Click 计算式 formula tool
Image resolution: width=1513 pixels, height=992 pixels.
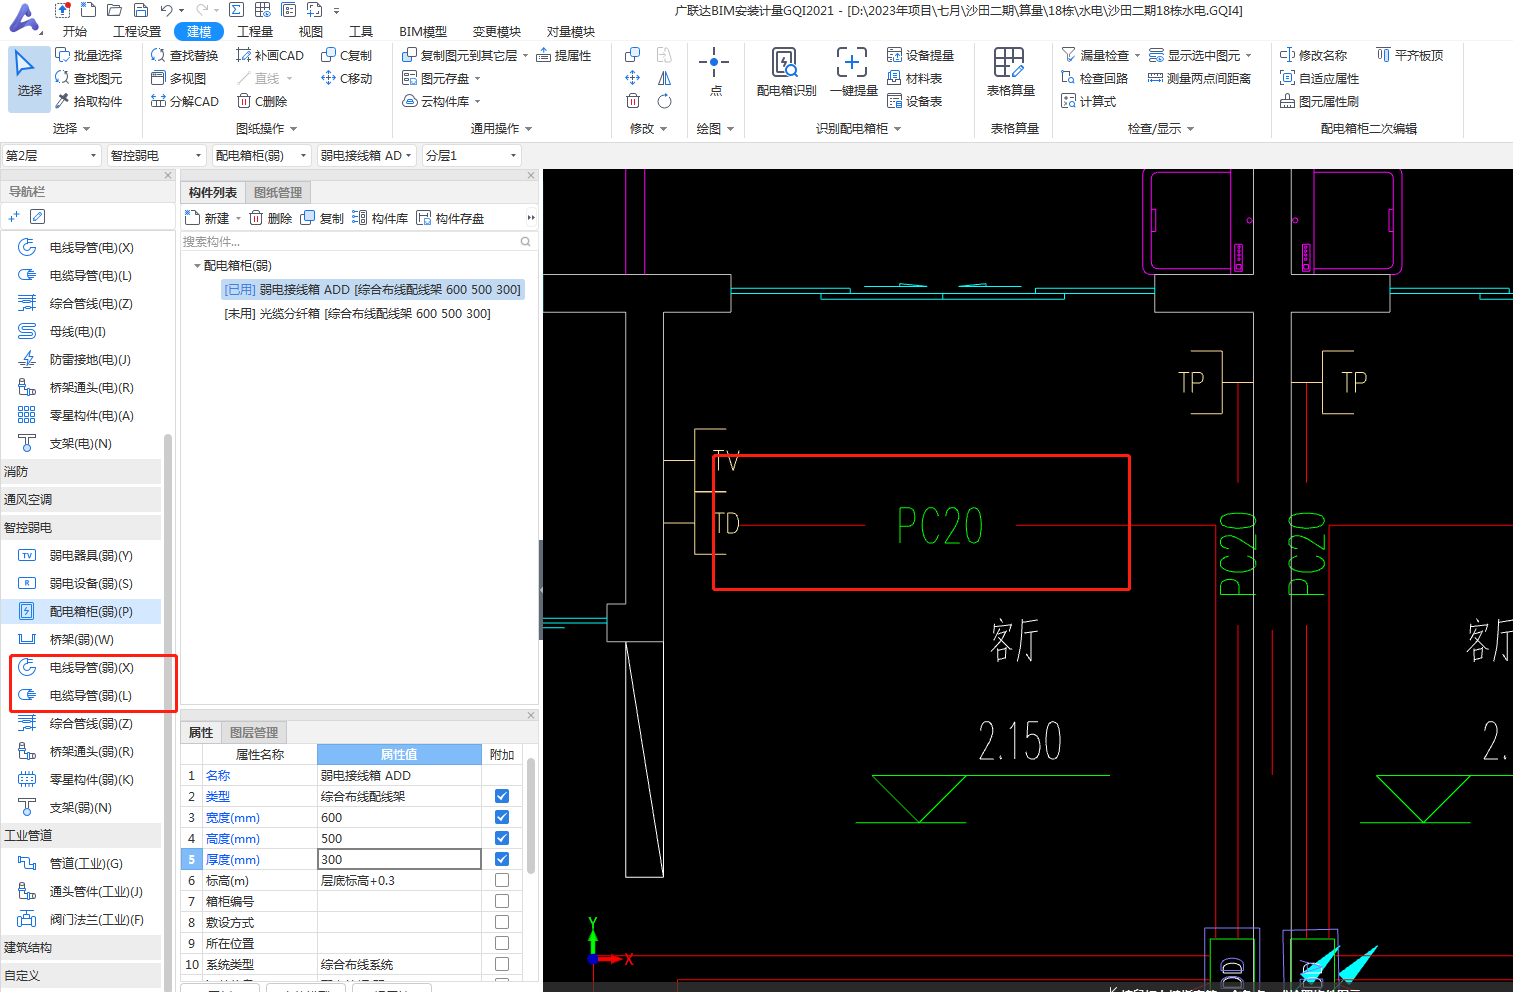pyautogui.click(x=1088, y=101)
